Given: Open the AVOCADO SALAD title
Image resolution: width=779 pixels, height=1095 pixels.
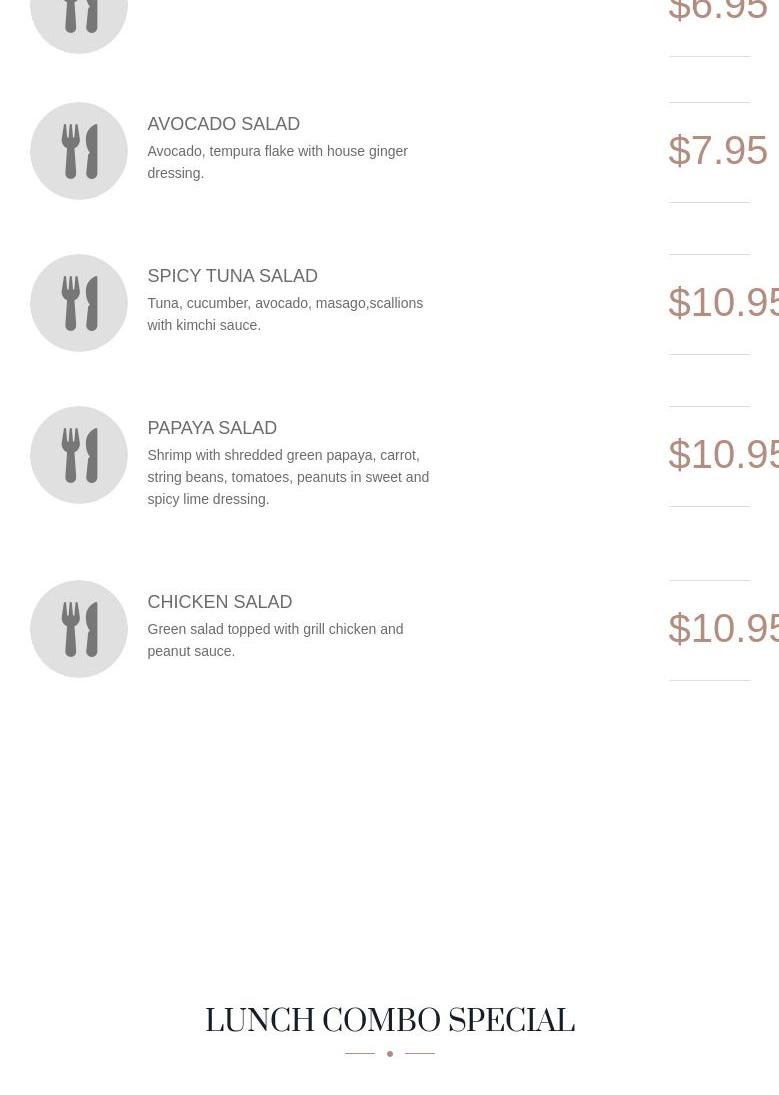Looking at the screenshot, I should 223,124.
